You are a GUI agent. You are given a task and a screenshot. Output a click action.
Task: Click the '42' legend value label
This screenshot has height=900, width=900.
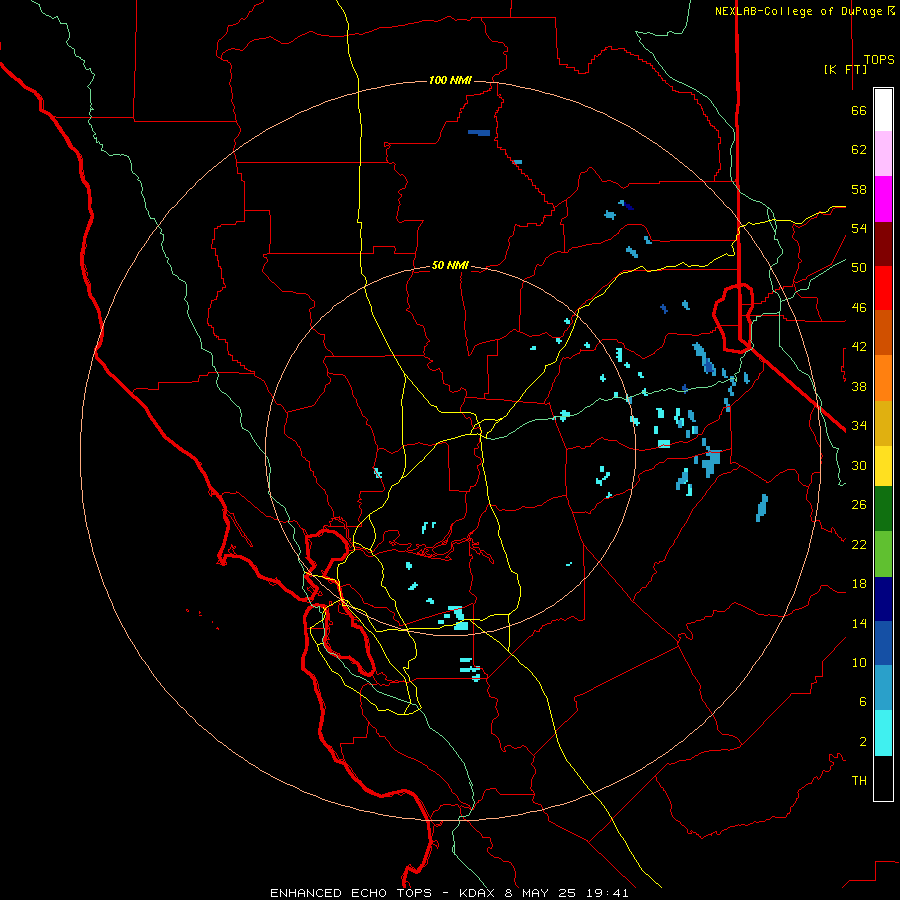click(859, 347)
